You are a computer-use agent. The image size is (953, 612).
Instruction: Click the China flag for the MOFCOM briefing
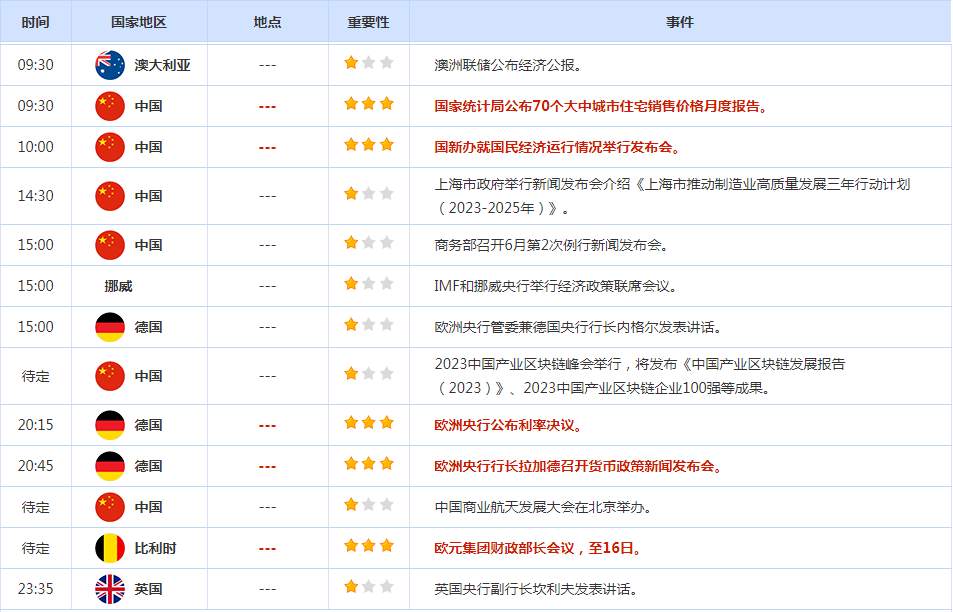[109, 244]
